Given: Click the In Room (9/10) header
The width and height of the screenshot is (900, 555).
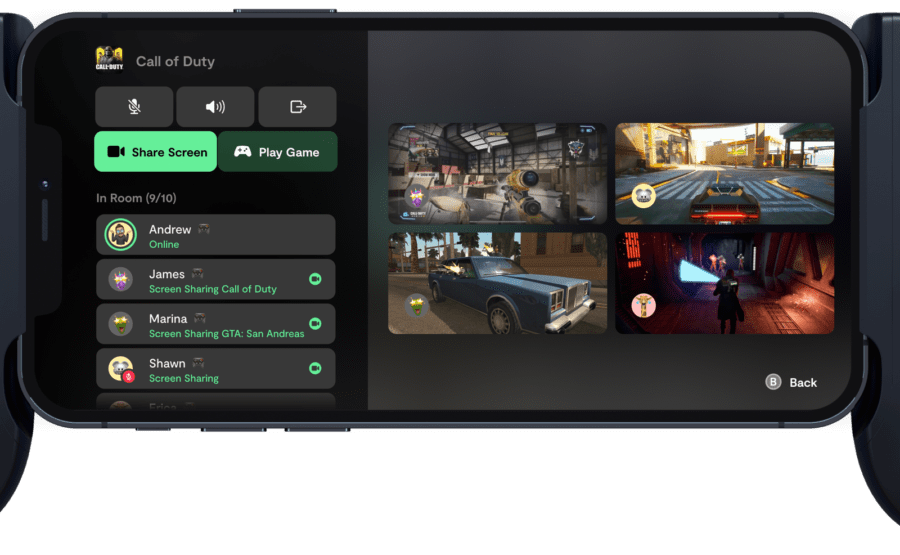Looking at the screenshot, I should (x=136, y=198).
